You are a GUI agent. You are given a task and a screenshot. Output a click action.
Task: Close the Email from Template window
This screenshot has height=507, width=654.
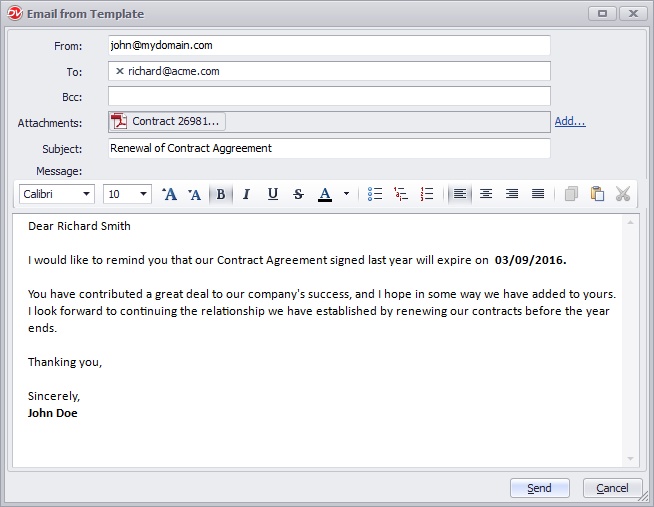[x=633, y=14]
